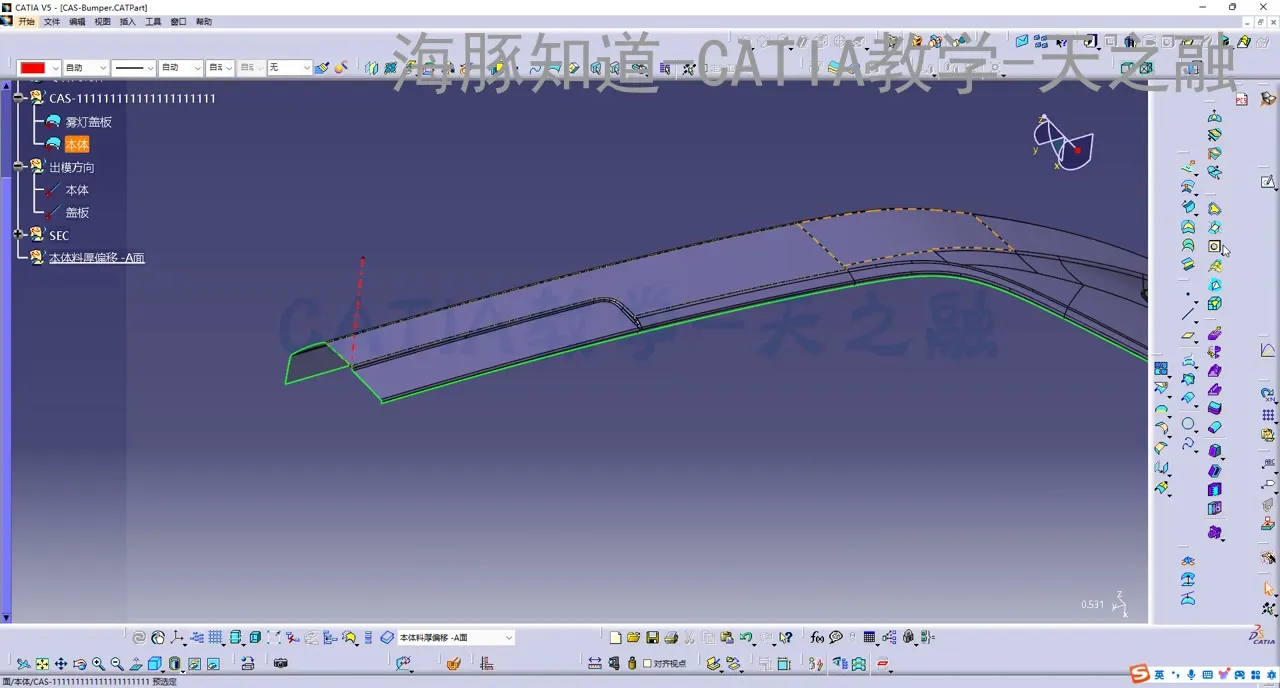Click the compass in the viewport
The image size is (1280, 688).
point(1062,143)
